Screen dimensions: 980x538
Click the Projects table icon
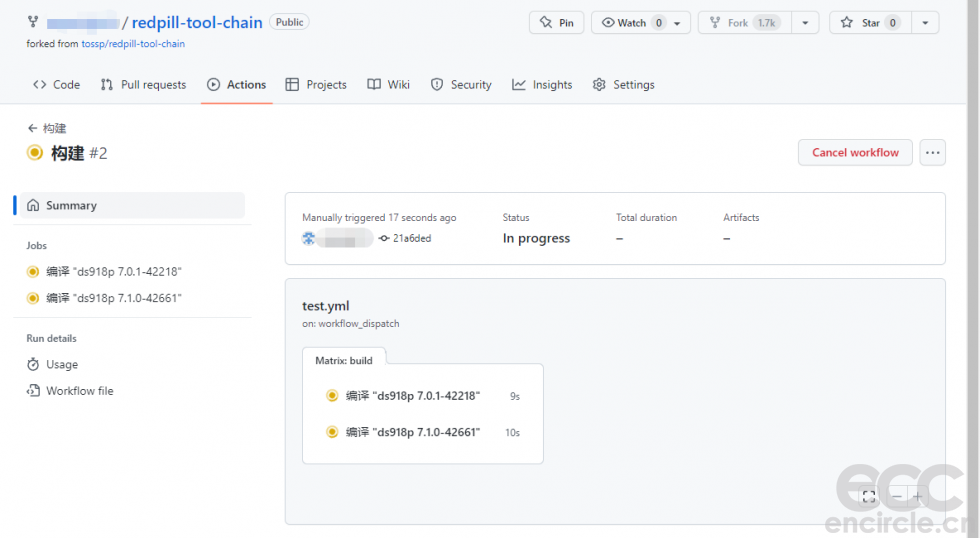point(292,84)
